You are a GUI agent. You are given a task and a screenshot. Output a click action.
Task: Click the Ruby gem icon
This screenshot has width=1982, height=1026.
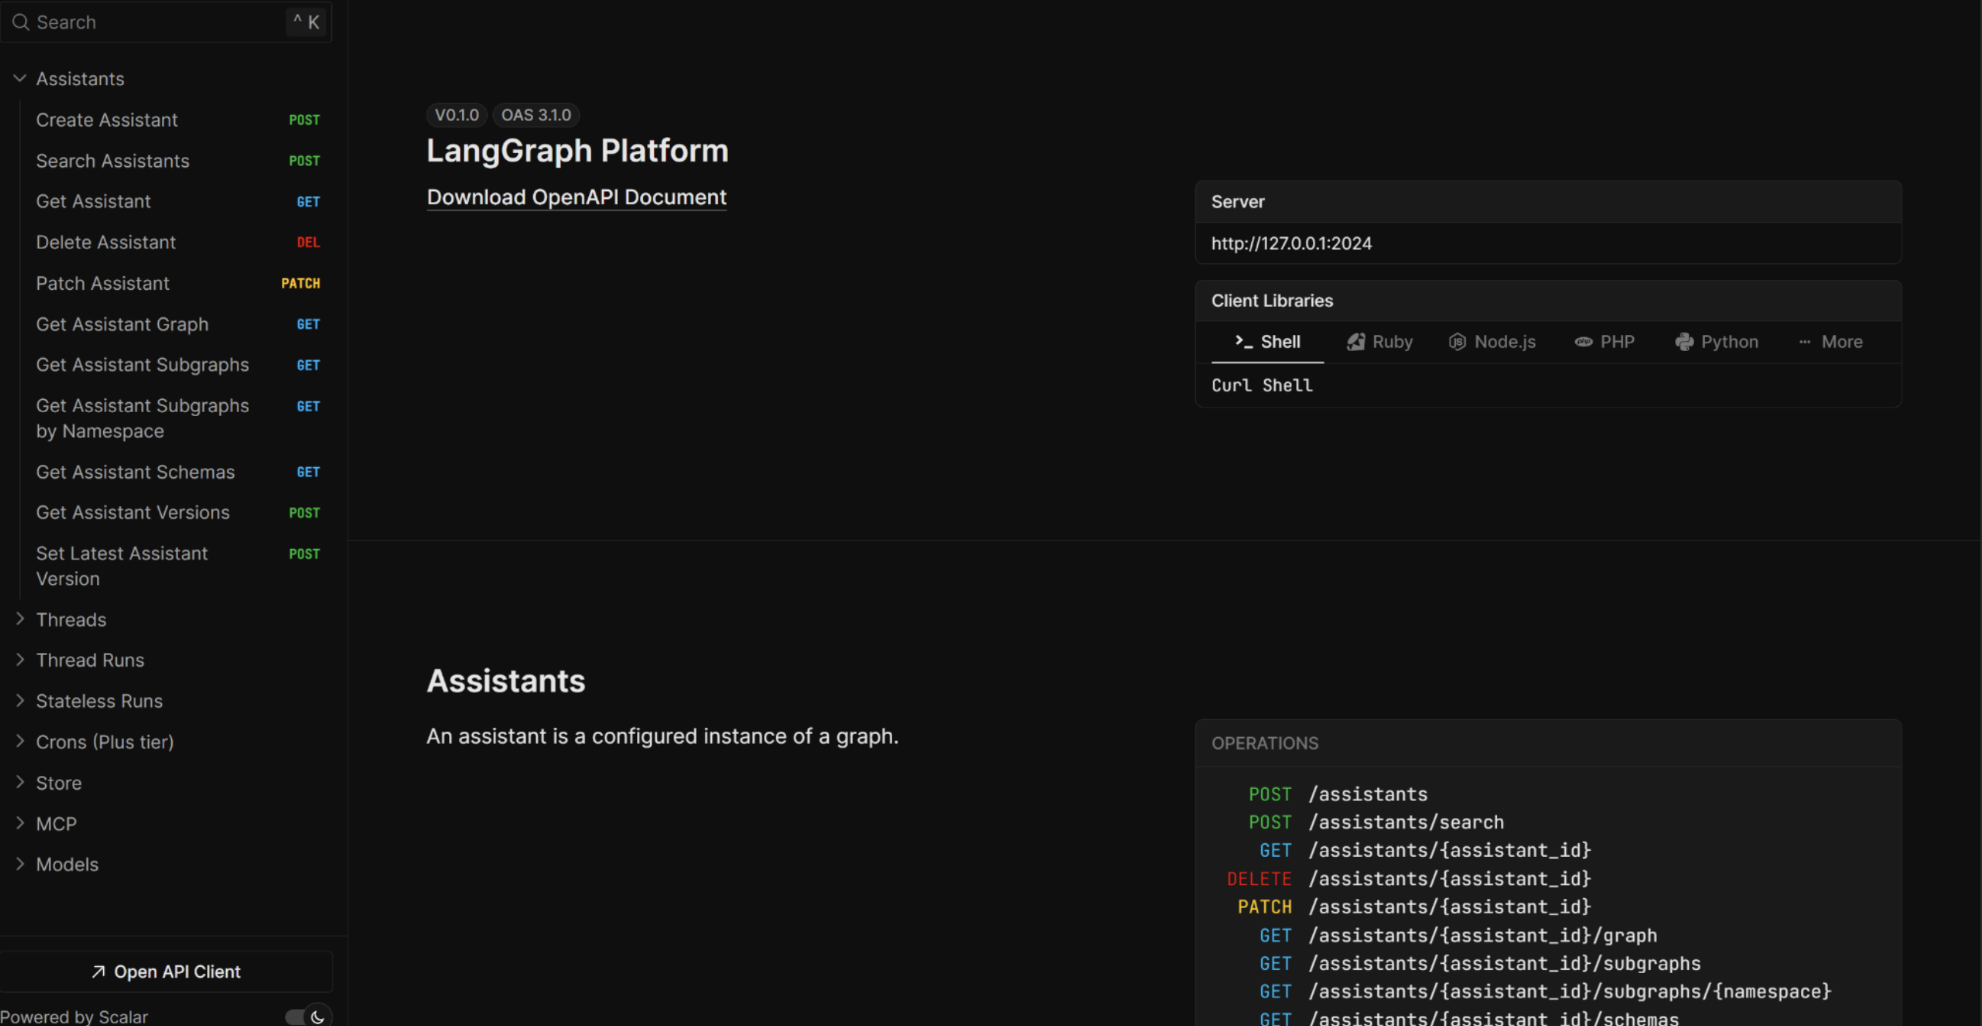[1355, 342]
